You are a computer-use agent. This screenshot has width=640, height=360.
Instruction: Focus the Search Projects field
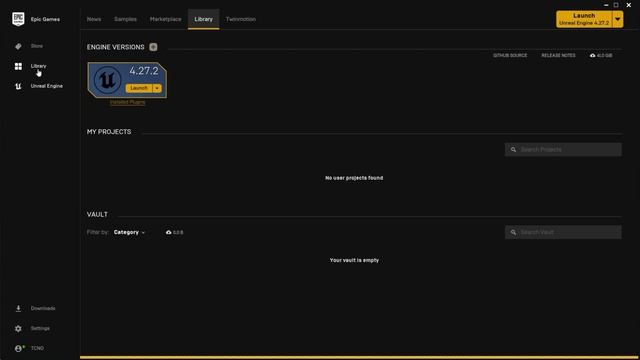(563, 150)
